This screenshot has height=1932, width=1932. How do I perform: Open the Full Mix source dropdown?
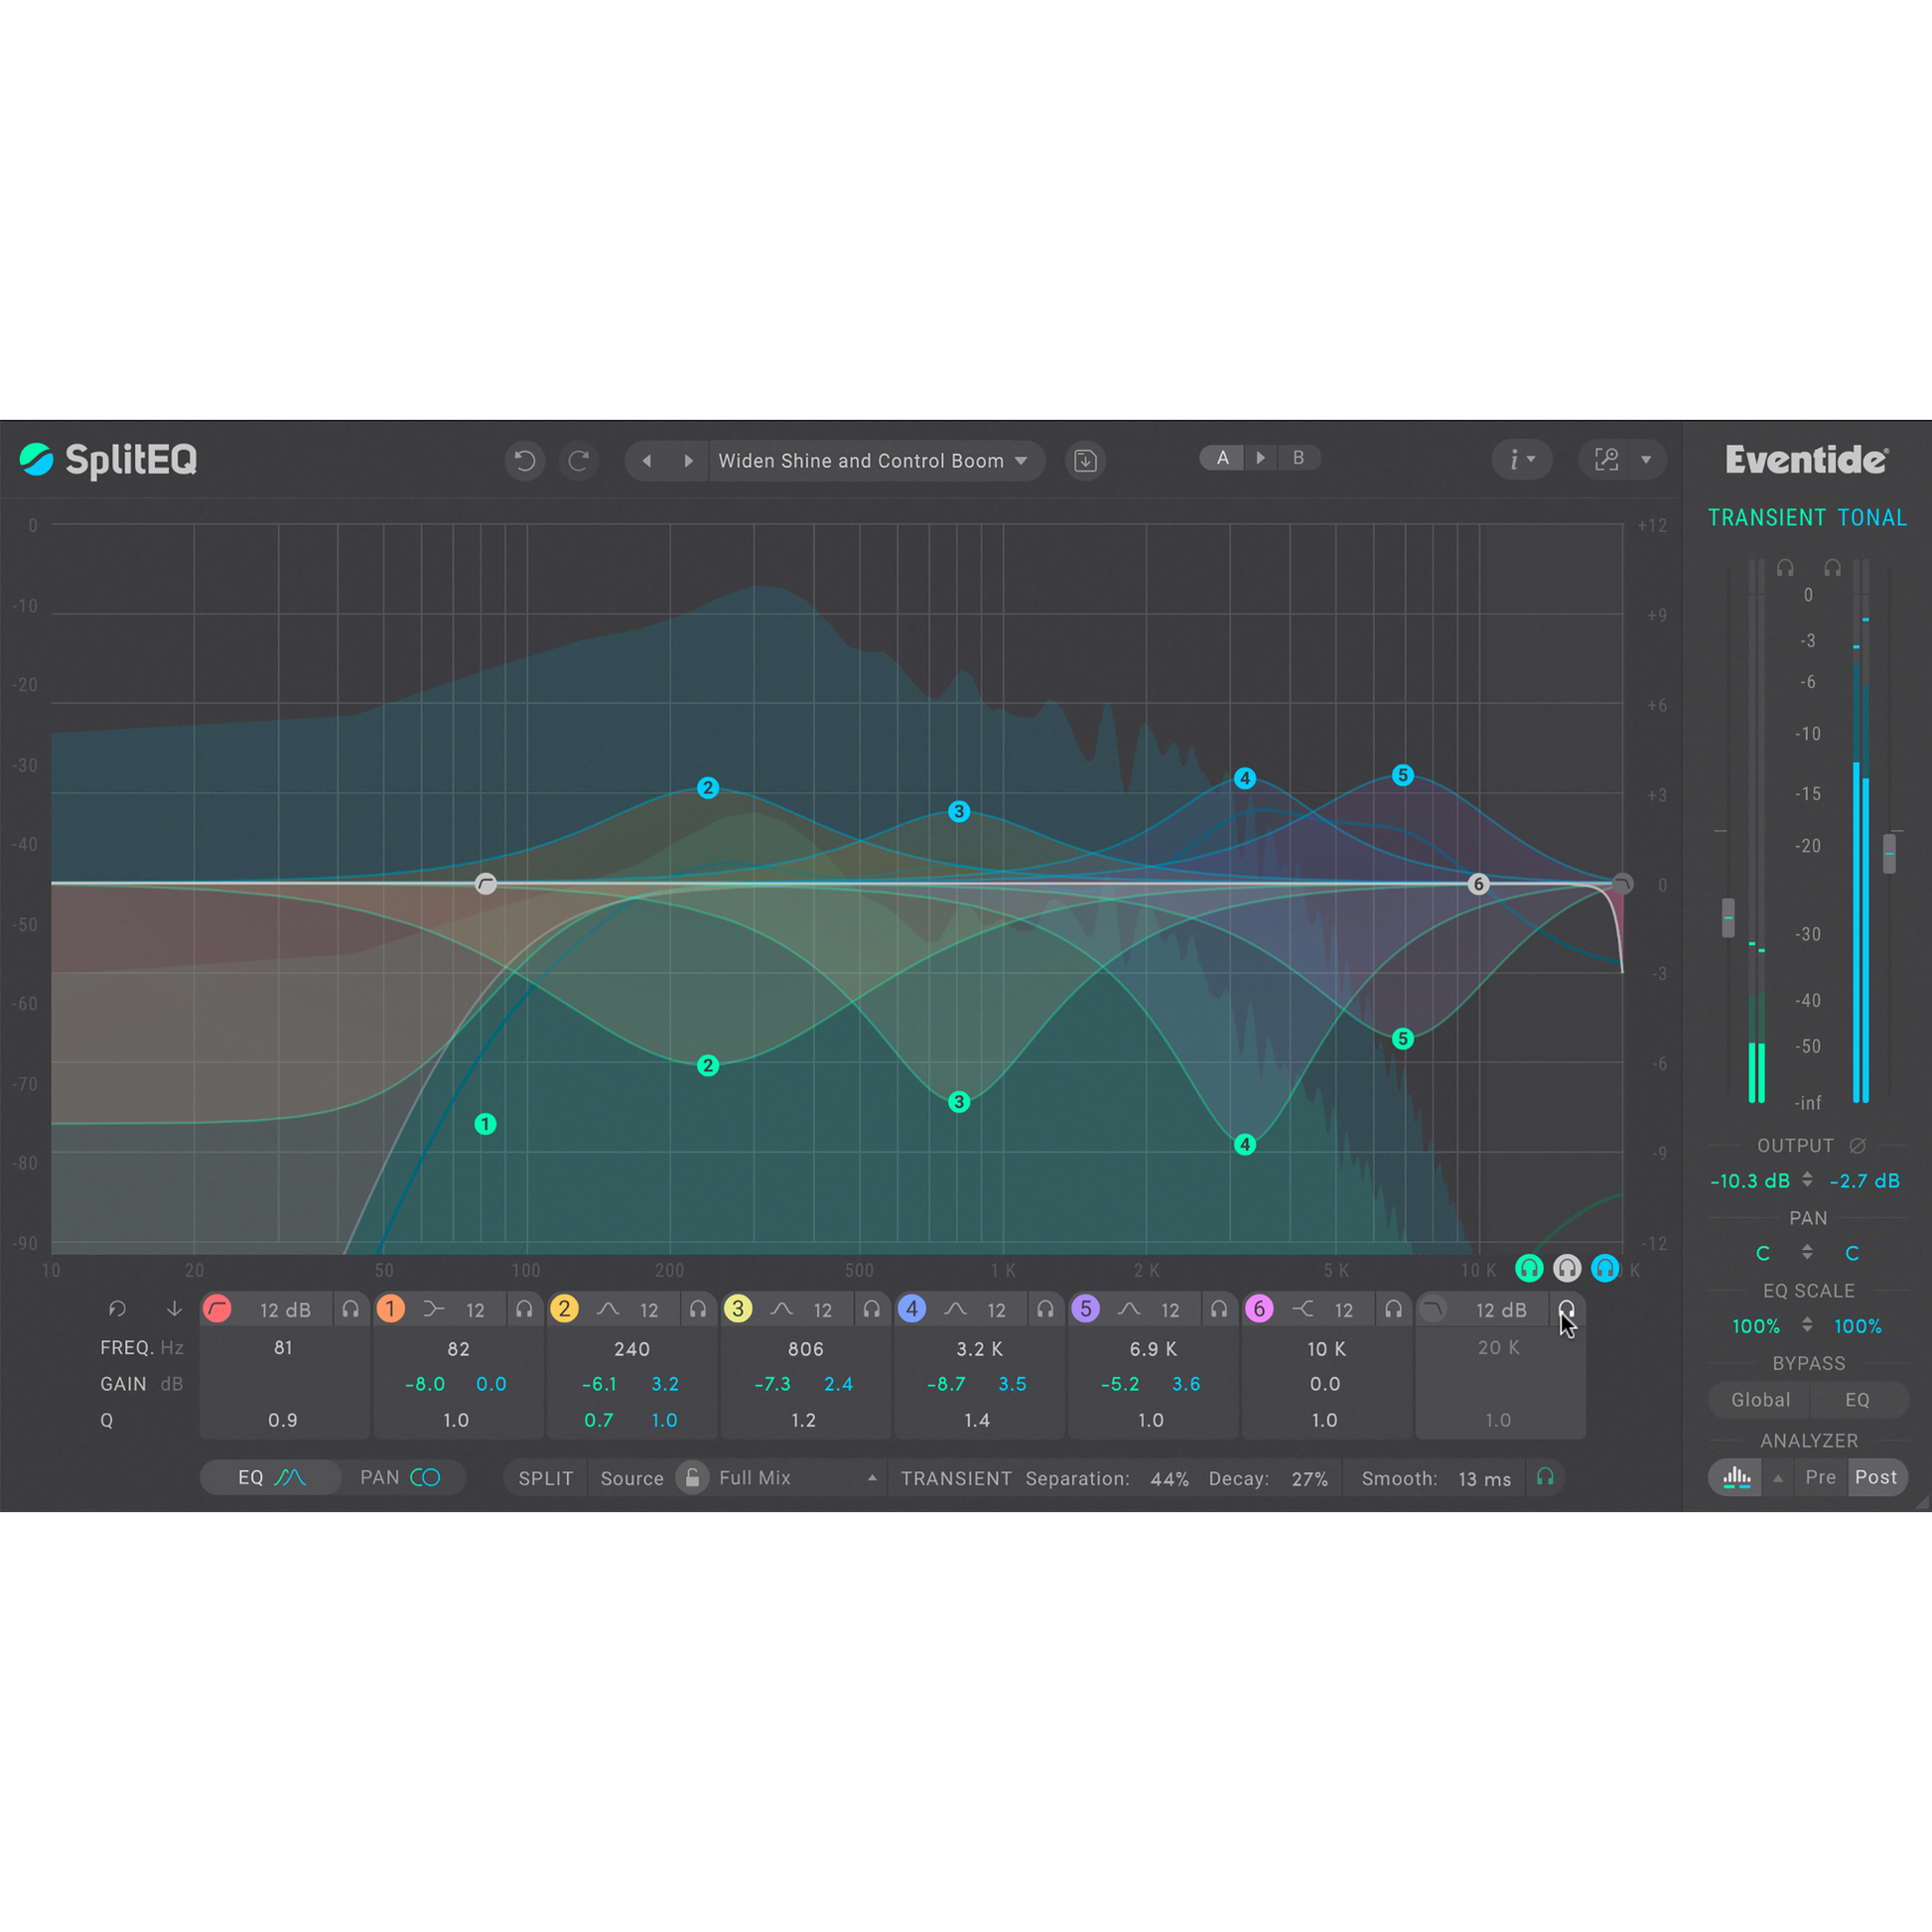(798, 1478)
